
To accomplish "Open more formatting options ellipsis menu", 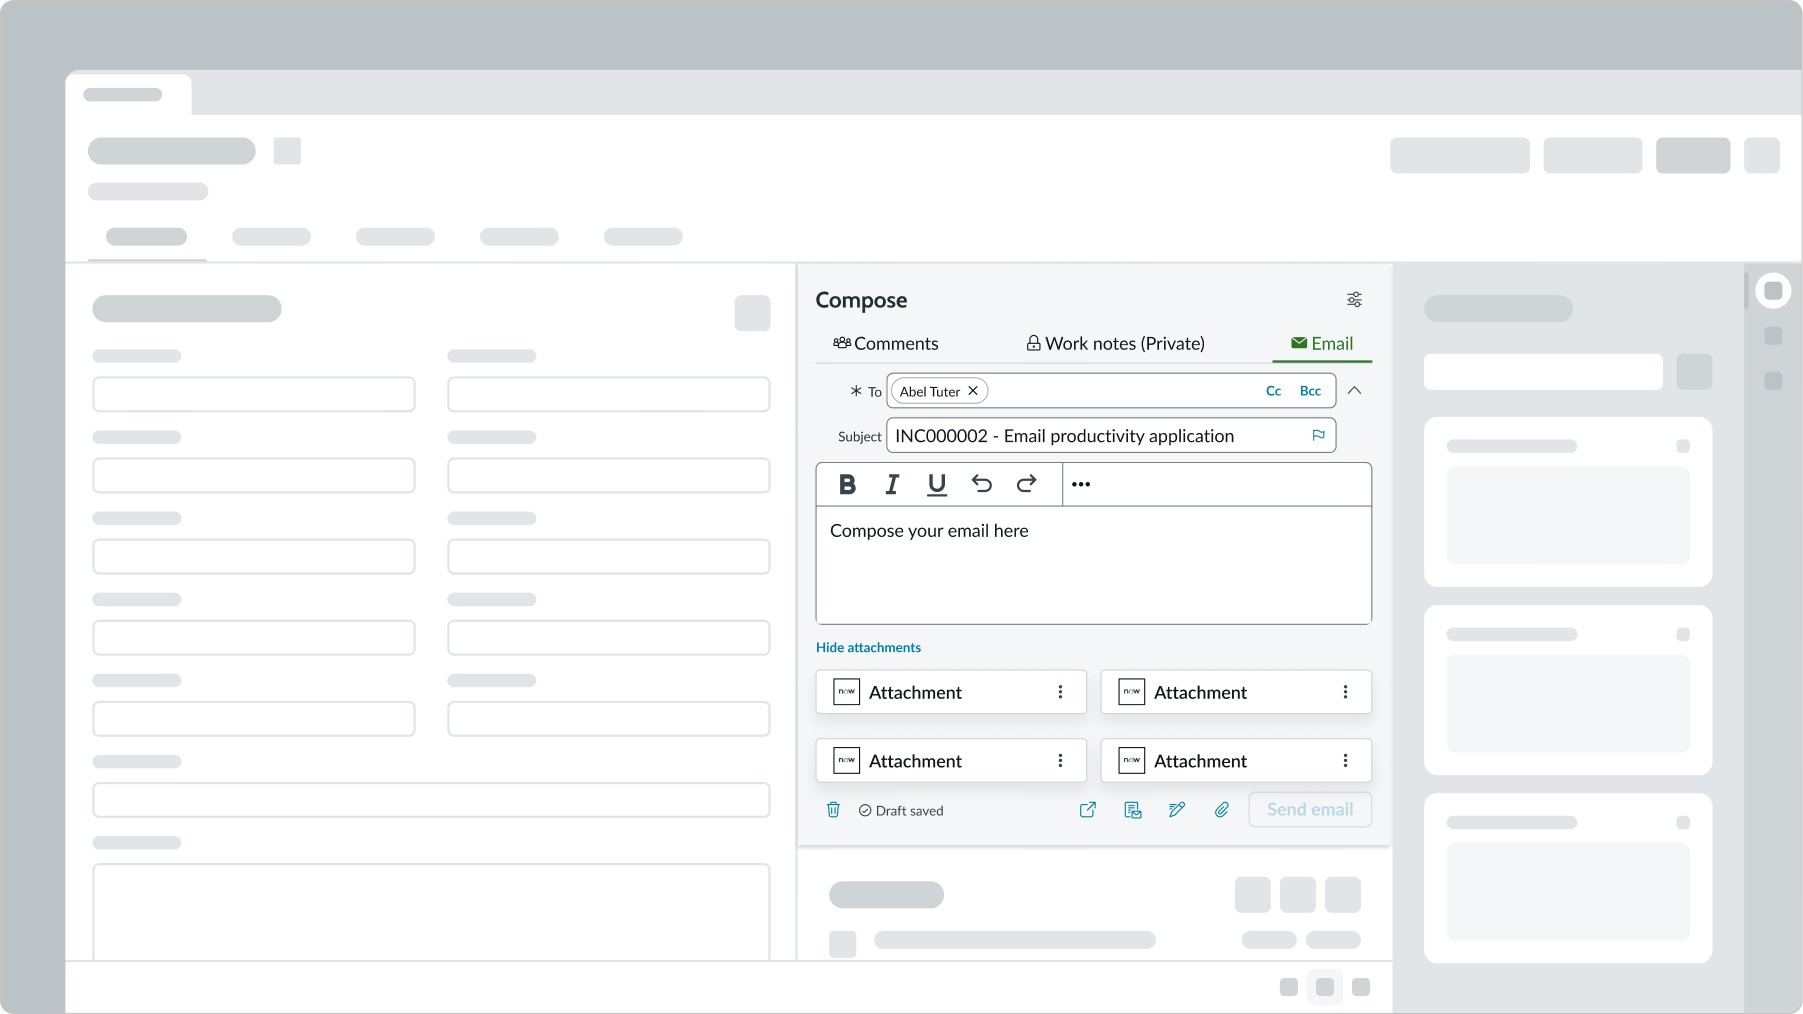I will 1081,484.
